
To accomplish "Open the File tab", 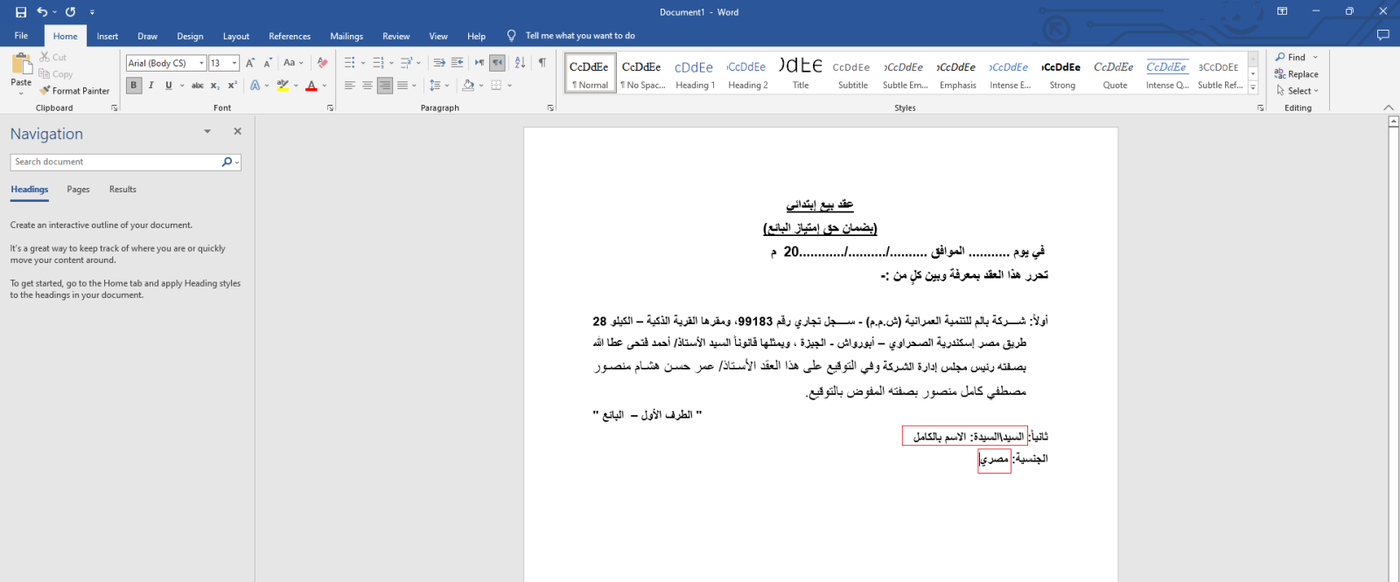I will [21, 36].
